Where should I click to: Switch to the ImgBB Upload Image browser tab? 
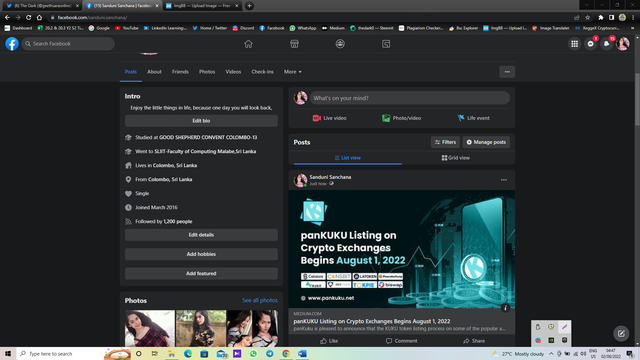tap(202, 6)
